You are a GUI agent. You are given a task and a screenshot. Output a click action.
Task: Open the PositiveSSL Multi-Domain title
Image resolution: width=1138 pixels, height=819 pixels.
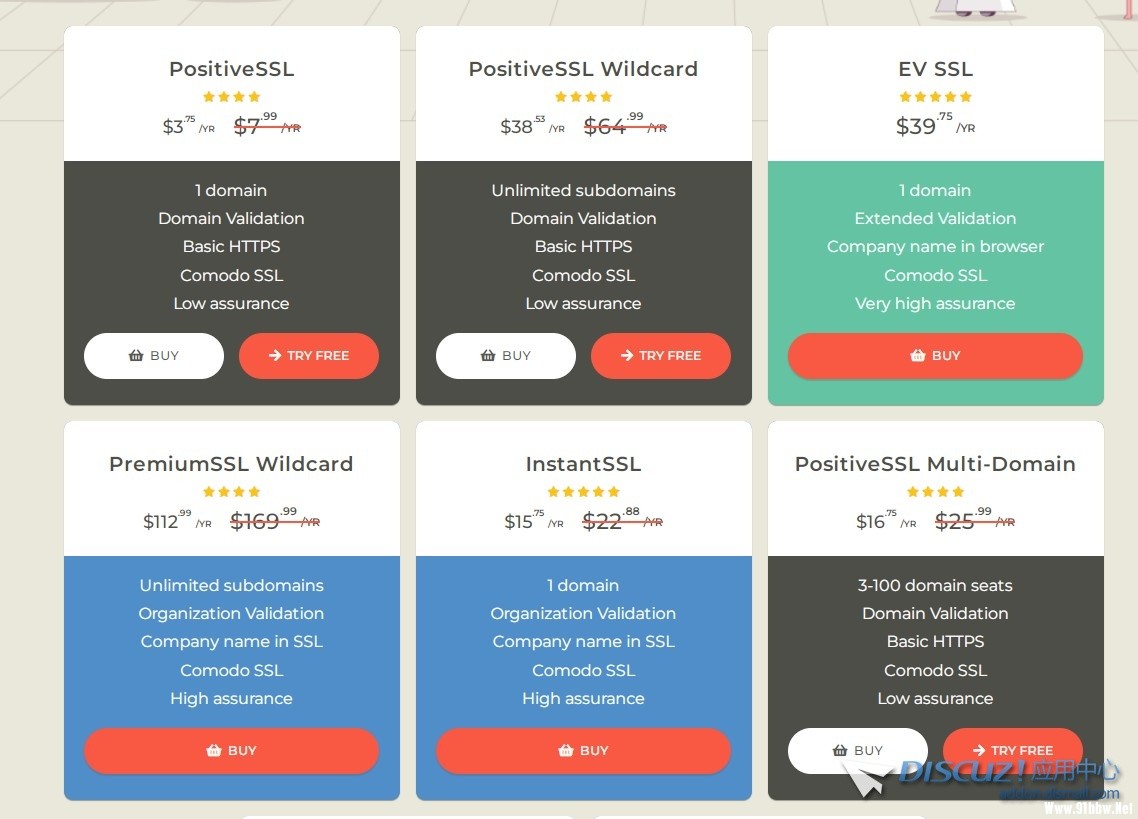[935, 464]
